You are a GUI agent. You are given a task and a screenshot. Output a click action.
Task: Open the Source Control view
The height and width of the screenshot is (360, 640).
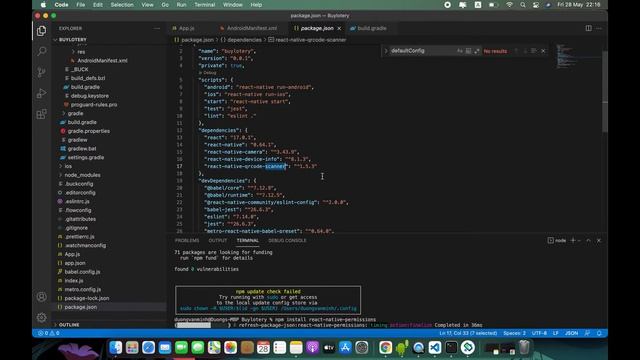point(41,72)
